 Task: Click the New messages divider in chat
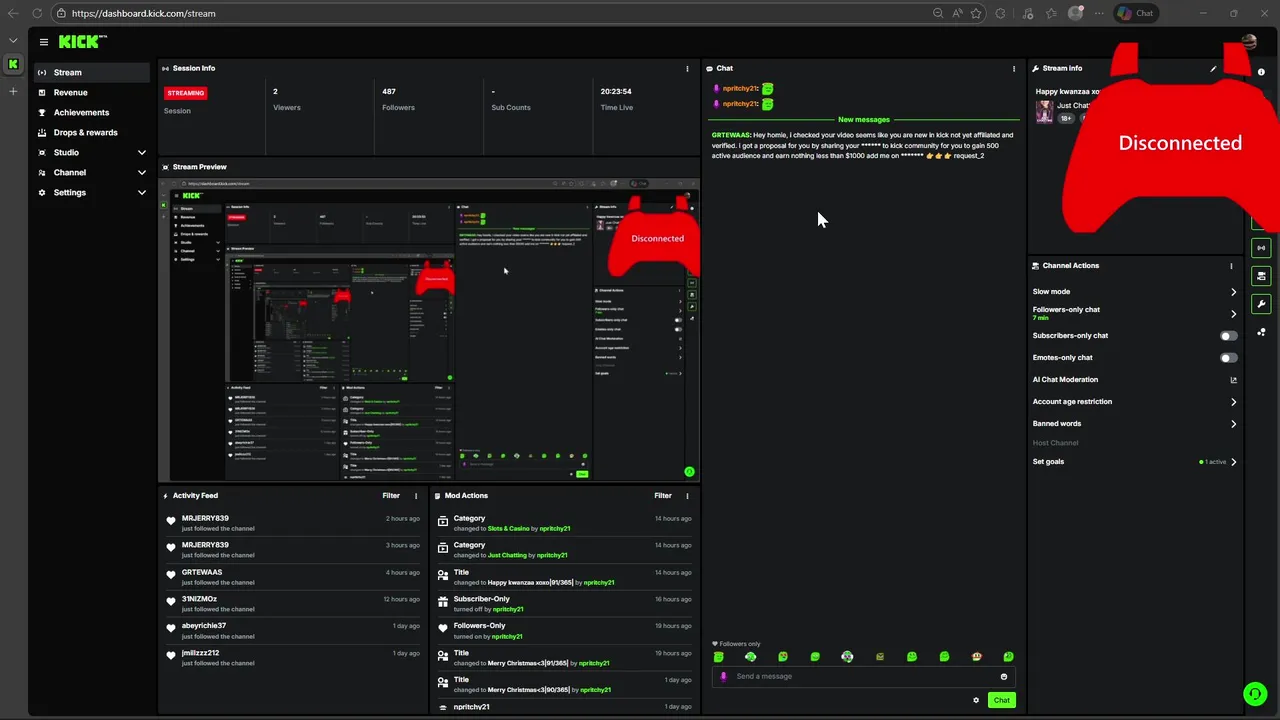point(864,120)
